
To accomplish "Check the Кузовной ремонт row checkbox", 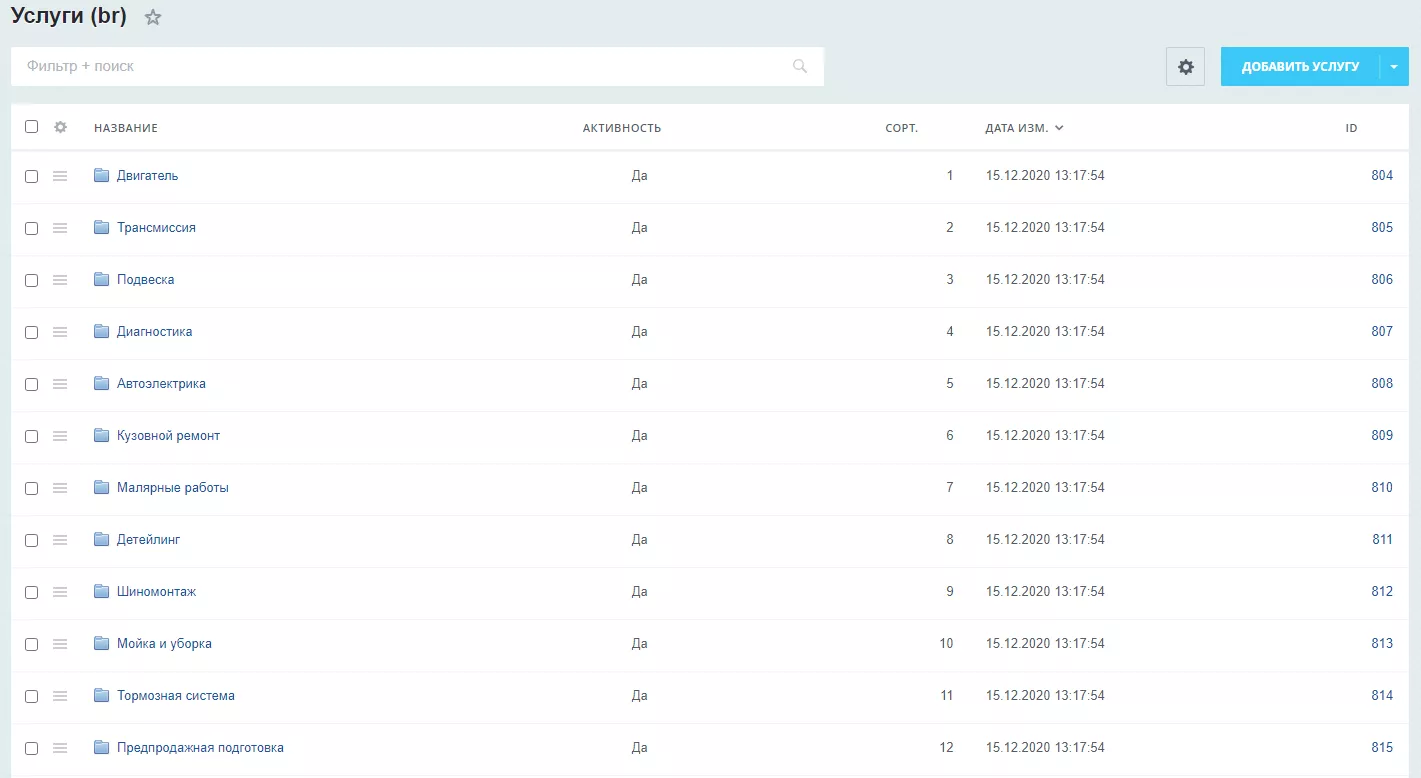I will (x=32, y=436).
